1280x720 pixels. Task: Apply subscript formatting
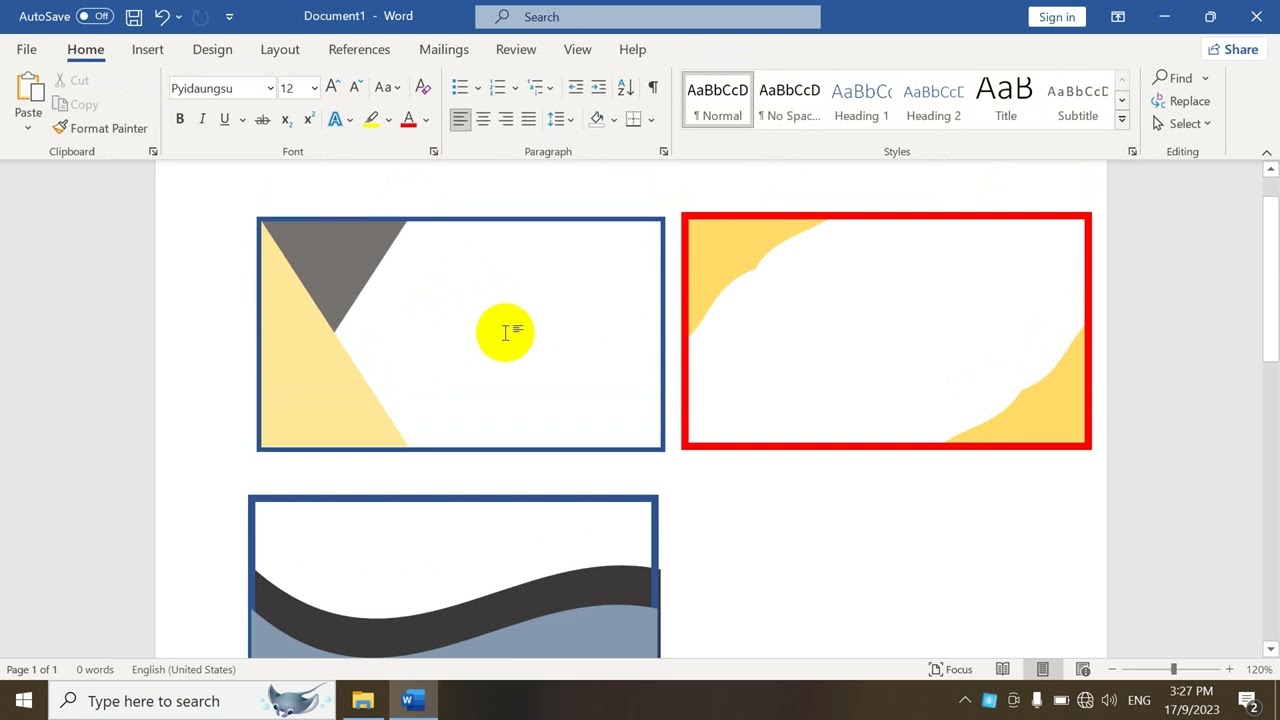tap(286, 119)
